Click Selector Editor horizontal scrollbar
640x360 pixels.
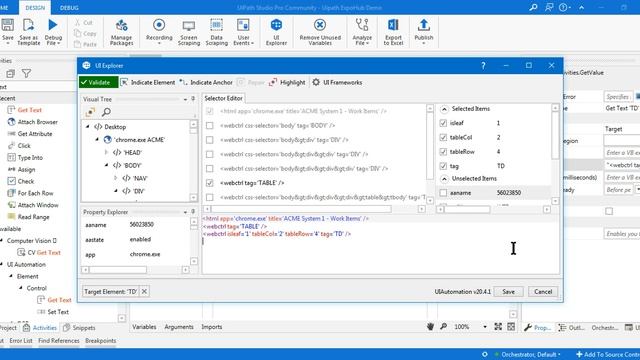[302, 209]
